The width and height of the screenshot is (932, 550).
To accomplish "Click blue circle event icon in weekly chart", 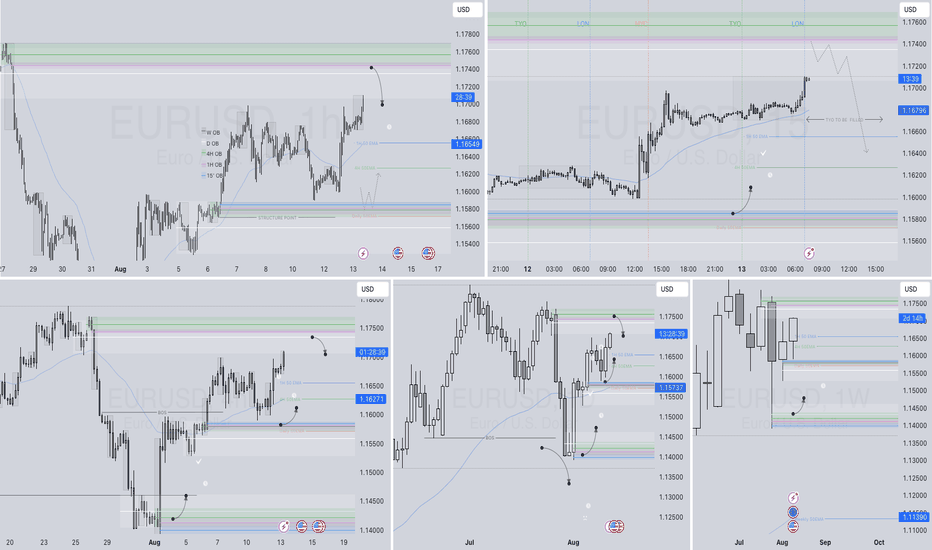I will click(793, 512).
